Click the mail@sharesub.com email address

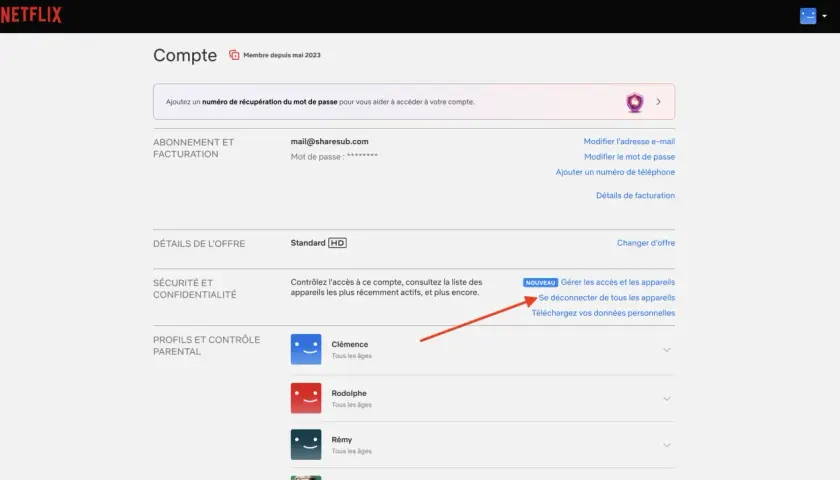(x=329, y=141)
